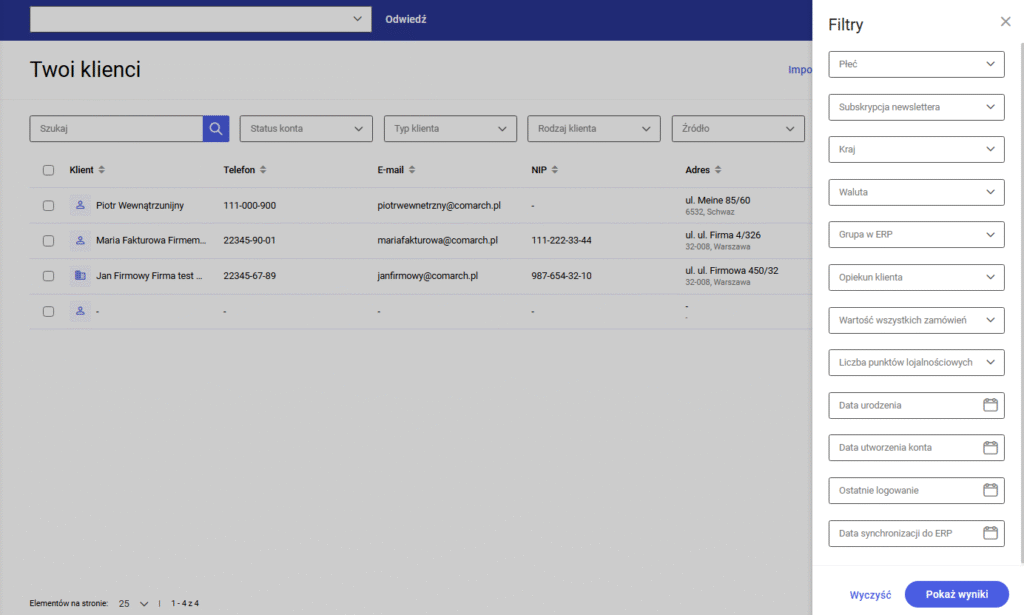Open calendar for Data synchronizacji do ERP
Viewport: 1024px width, 615px height.
pos(990,533)
